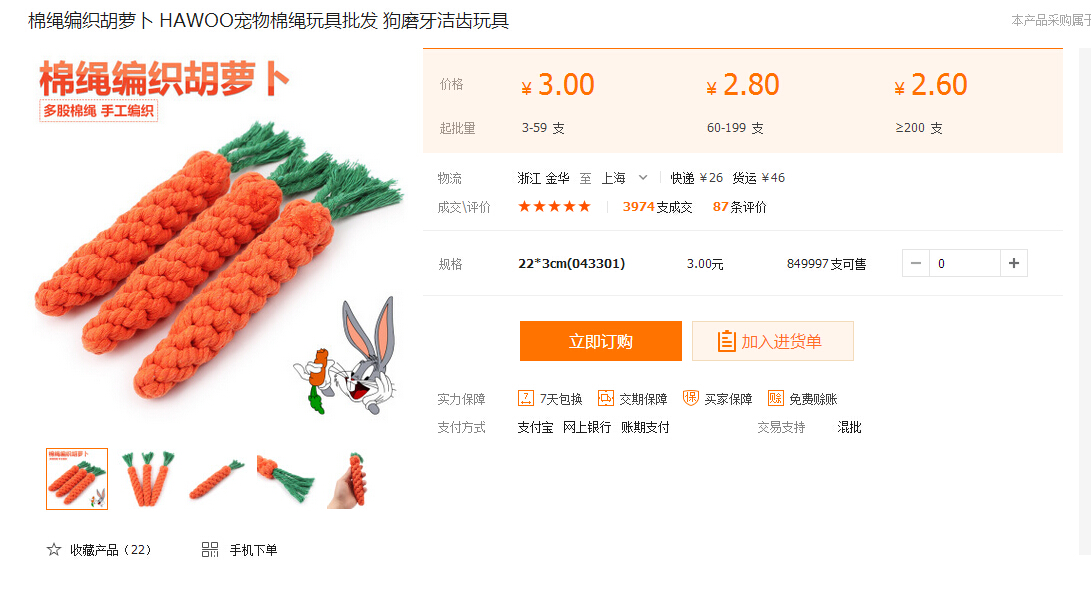The height and width of the screenshot is (592, 1091).
Task: Select the single carrot thumbnail
Action: [x=216, y=479]
